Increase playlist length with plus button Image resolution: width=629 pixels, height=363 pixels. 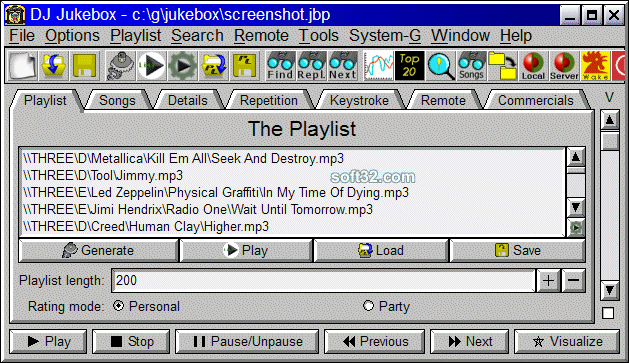(548, 280)
